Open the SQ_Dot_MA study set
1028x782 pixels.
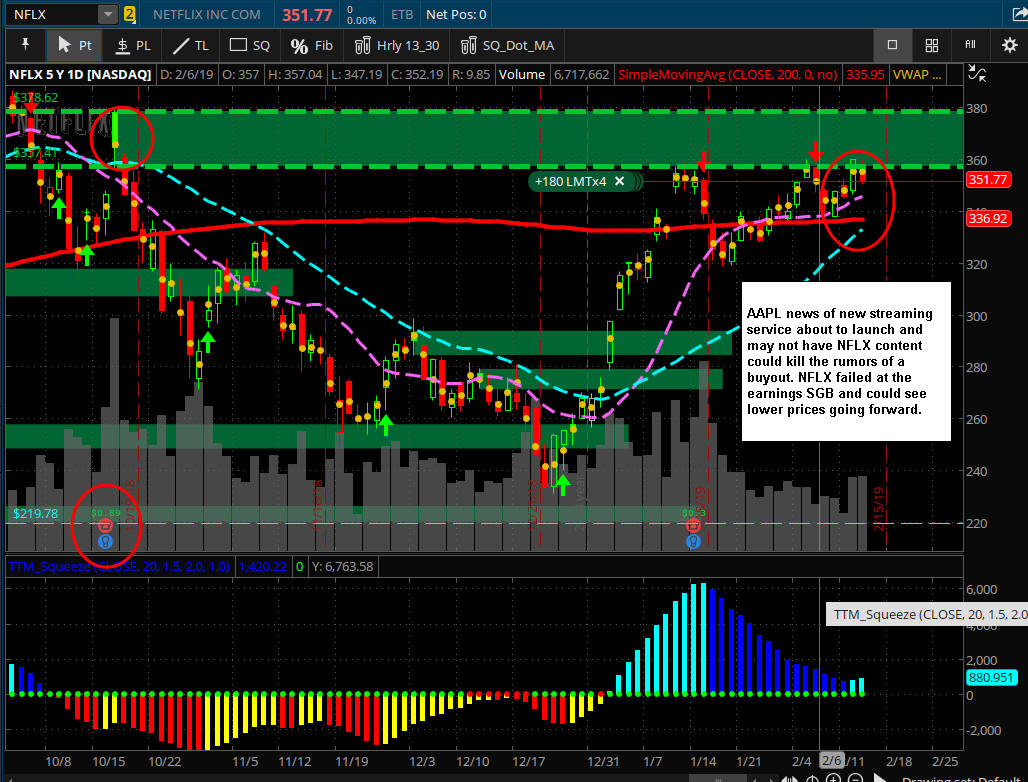[x=507, y=45]
